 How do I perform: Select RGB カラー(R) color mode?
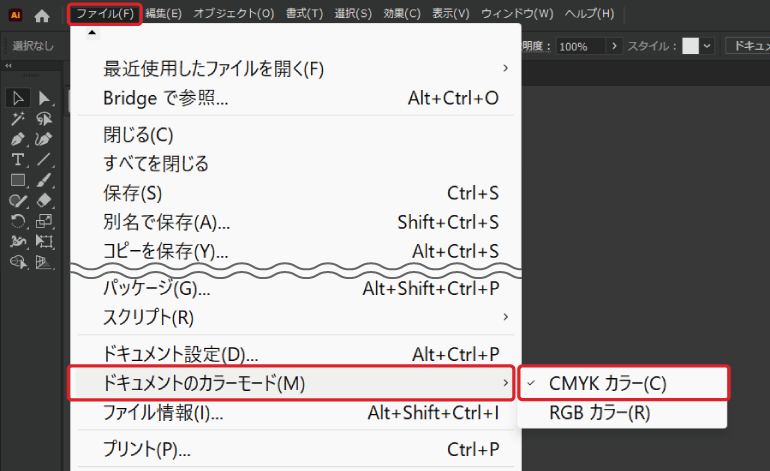(624, 413)
